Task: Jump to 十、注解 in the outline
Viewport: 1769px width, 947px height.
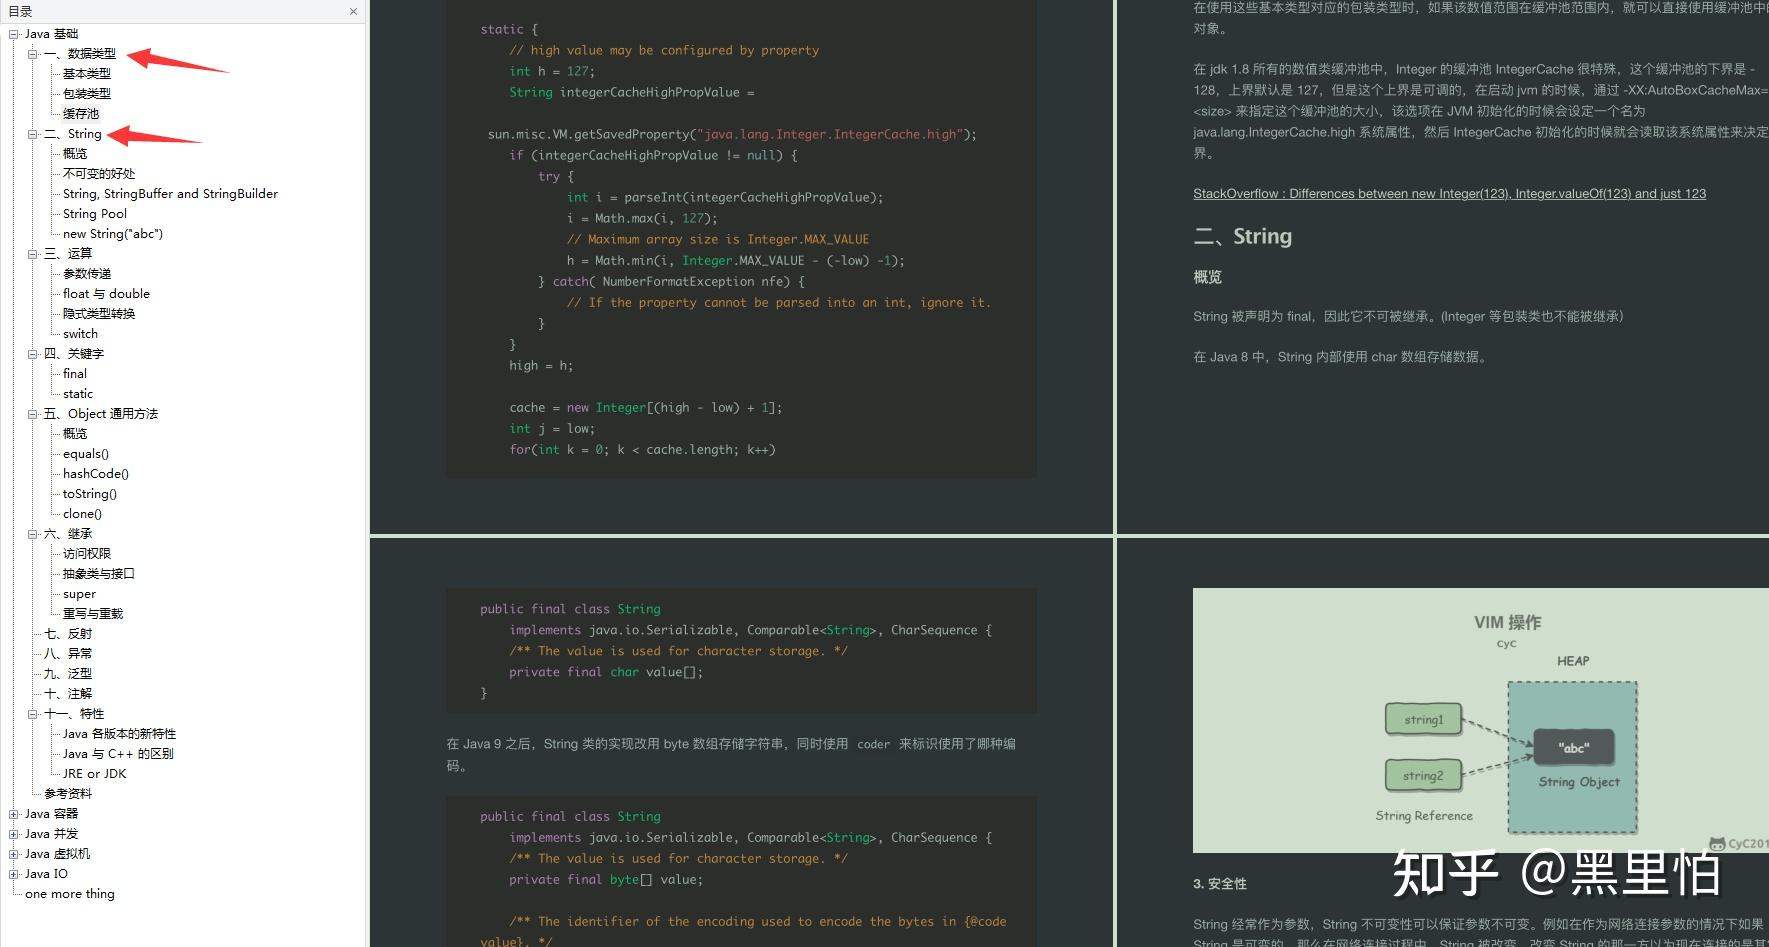Action: 68,694
